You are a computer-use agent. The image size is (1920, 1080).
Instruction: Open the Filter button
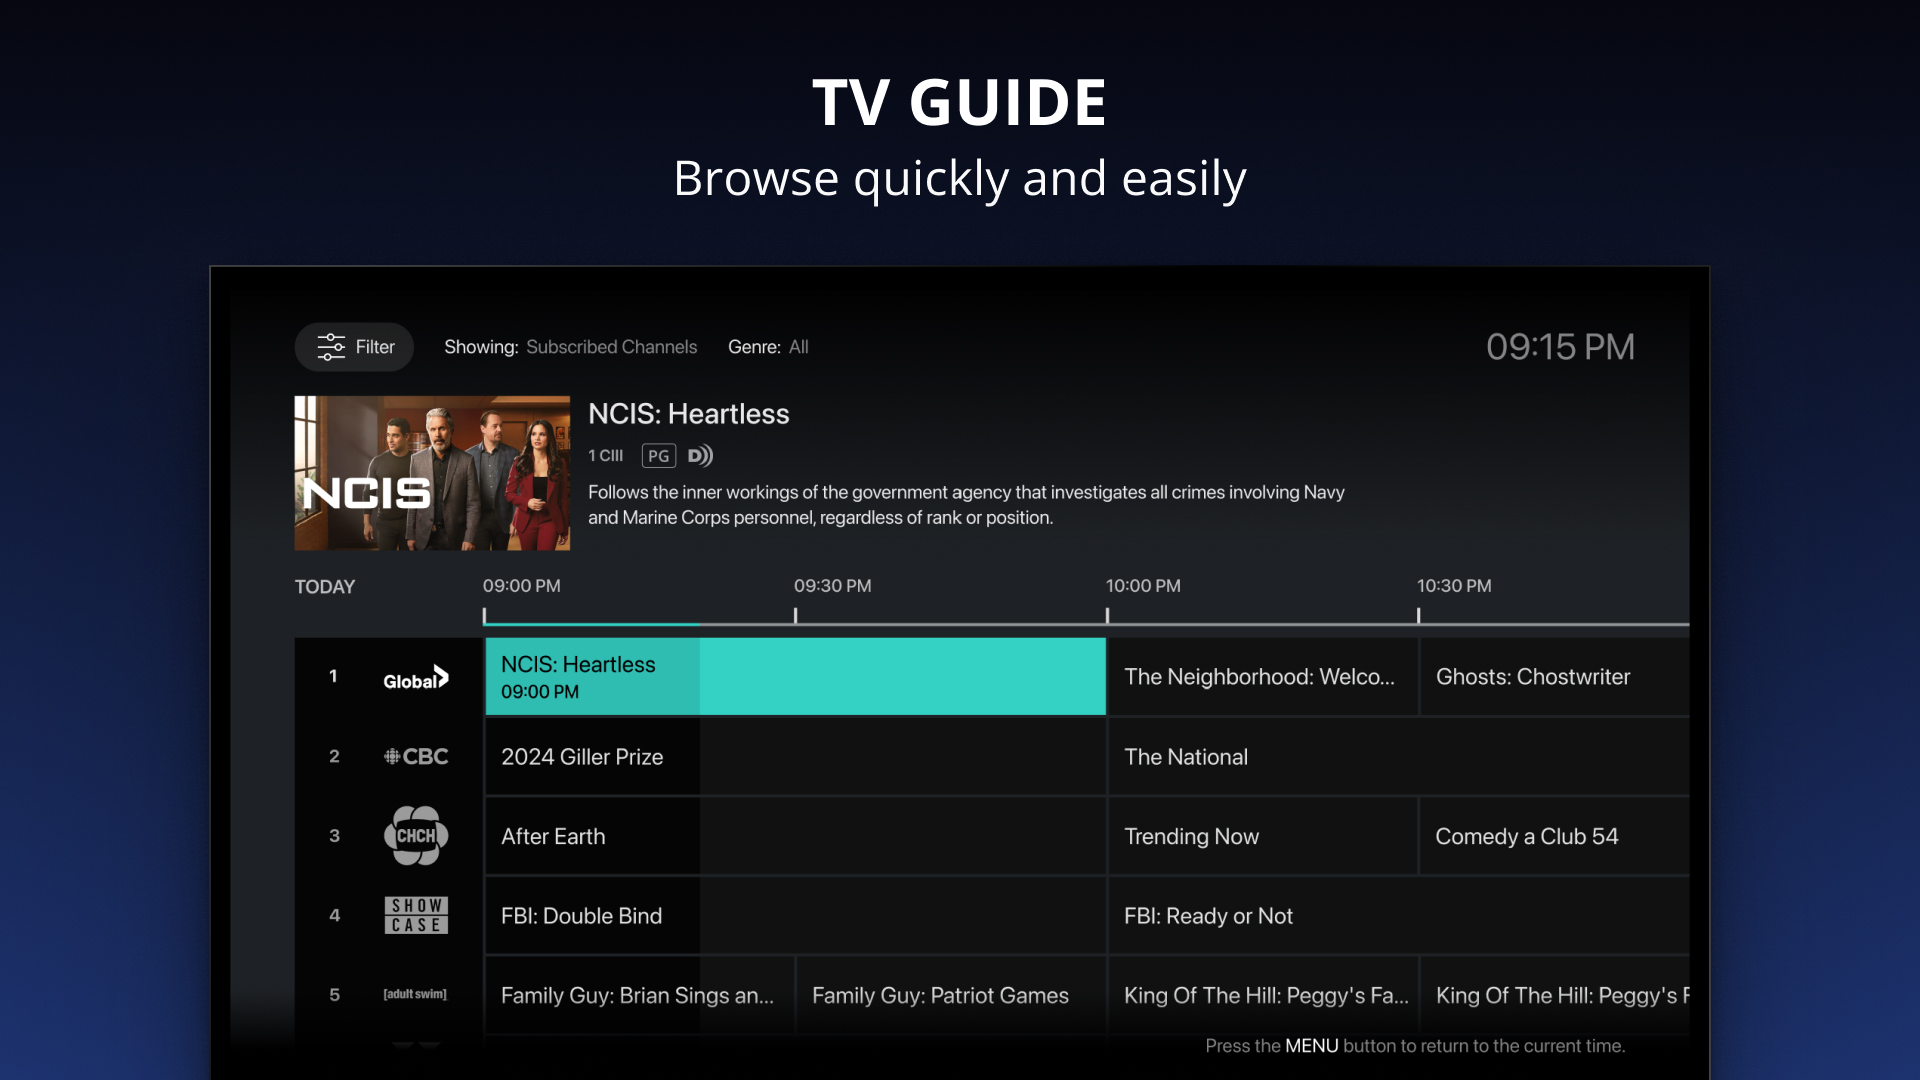354,347
